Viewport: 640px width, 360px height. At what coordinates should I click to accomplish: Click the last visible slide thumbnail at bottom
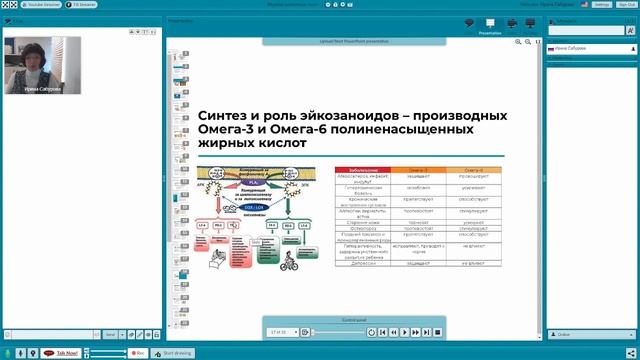[180, 325]
